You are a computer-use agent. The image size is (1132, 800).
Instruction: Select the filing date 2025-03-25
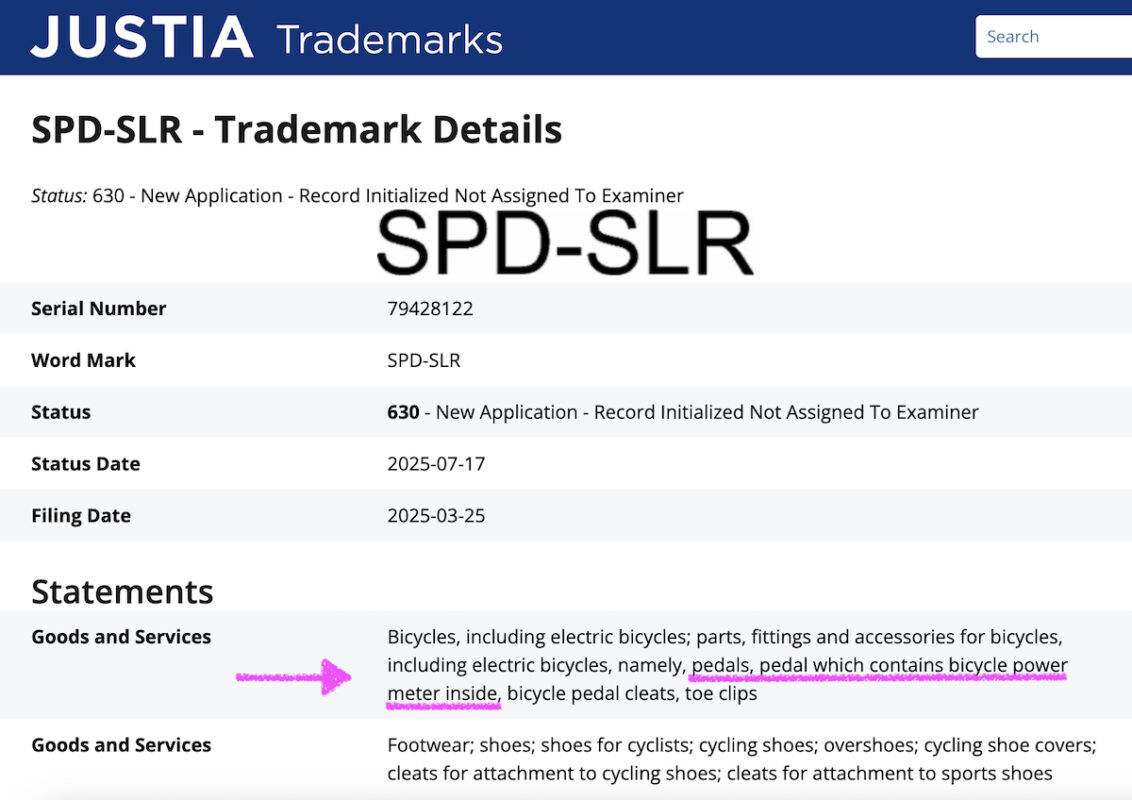tap(436, 516)
